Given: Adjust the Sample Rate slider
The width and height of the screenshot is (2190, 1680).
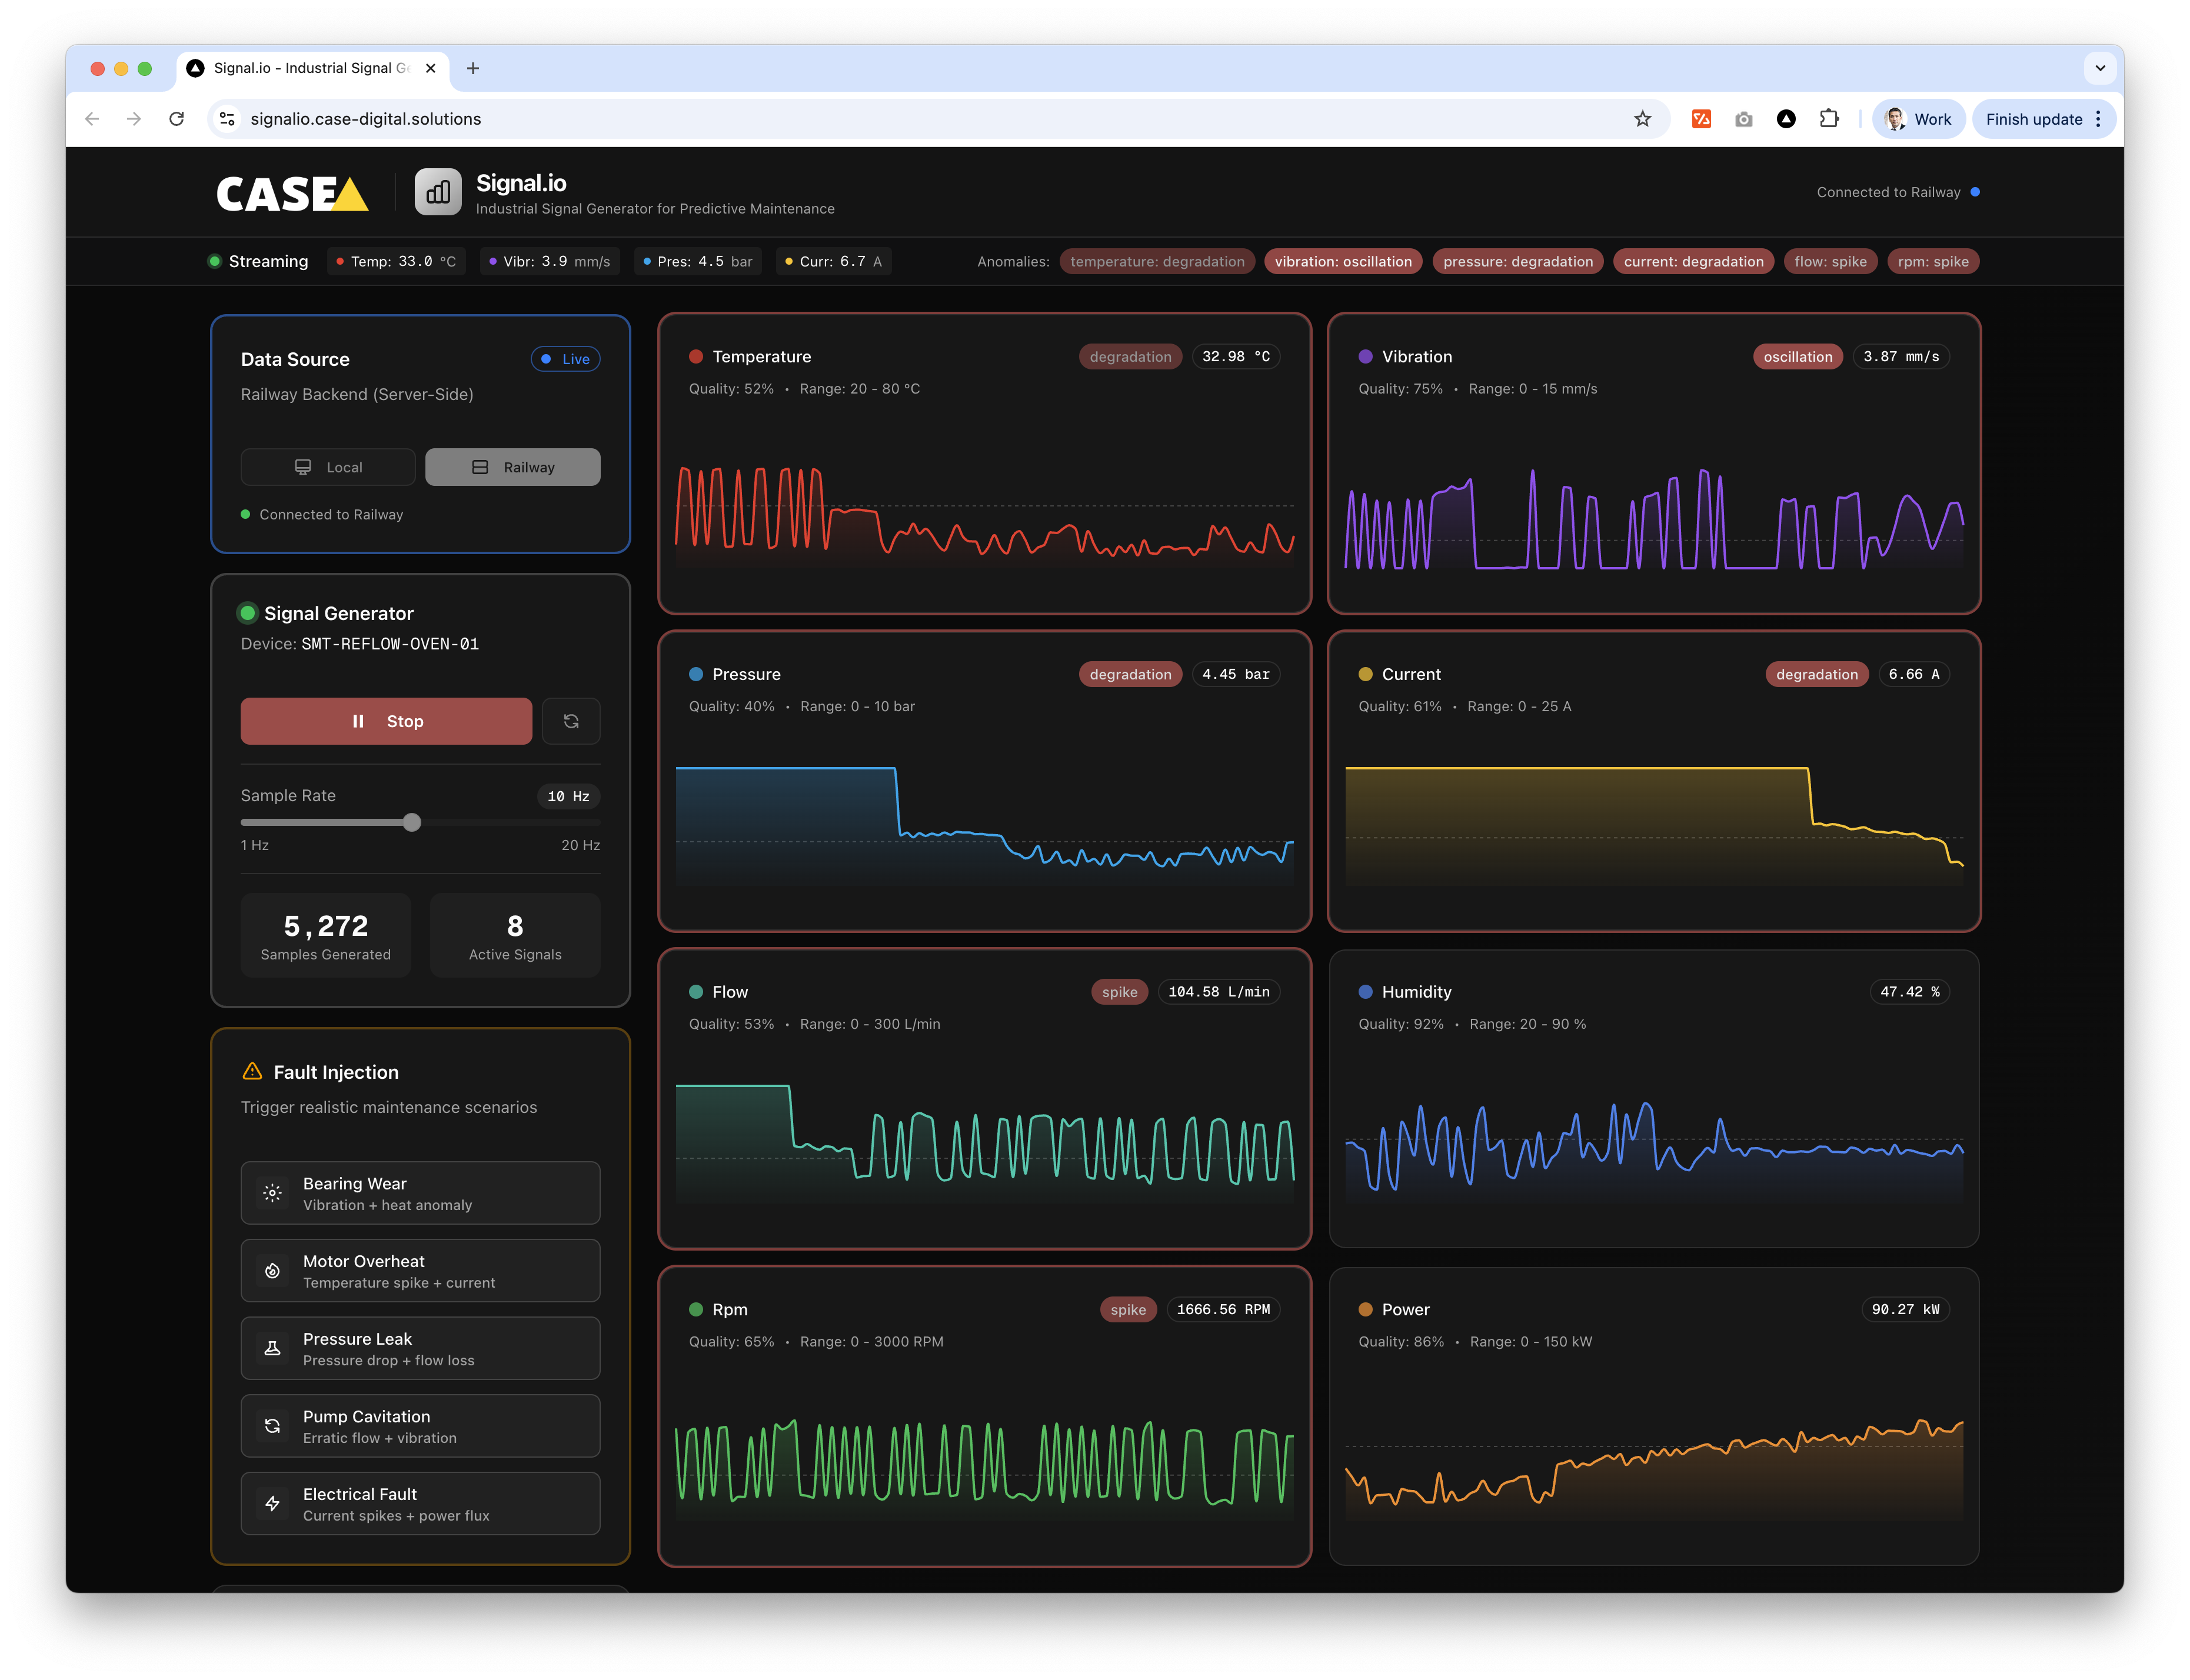Looking at the screenshot, I should (412, 822).
